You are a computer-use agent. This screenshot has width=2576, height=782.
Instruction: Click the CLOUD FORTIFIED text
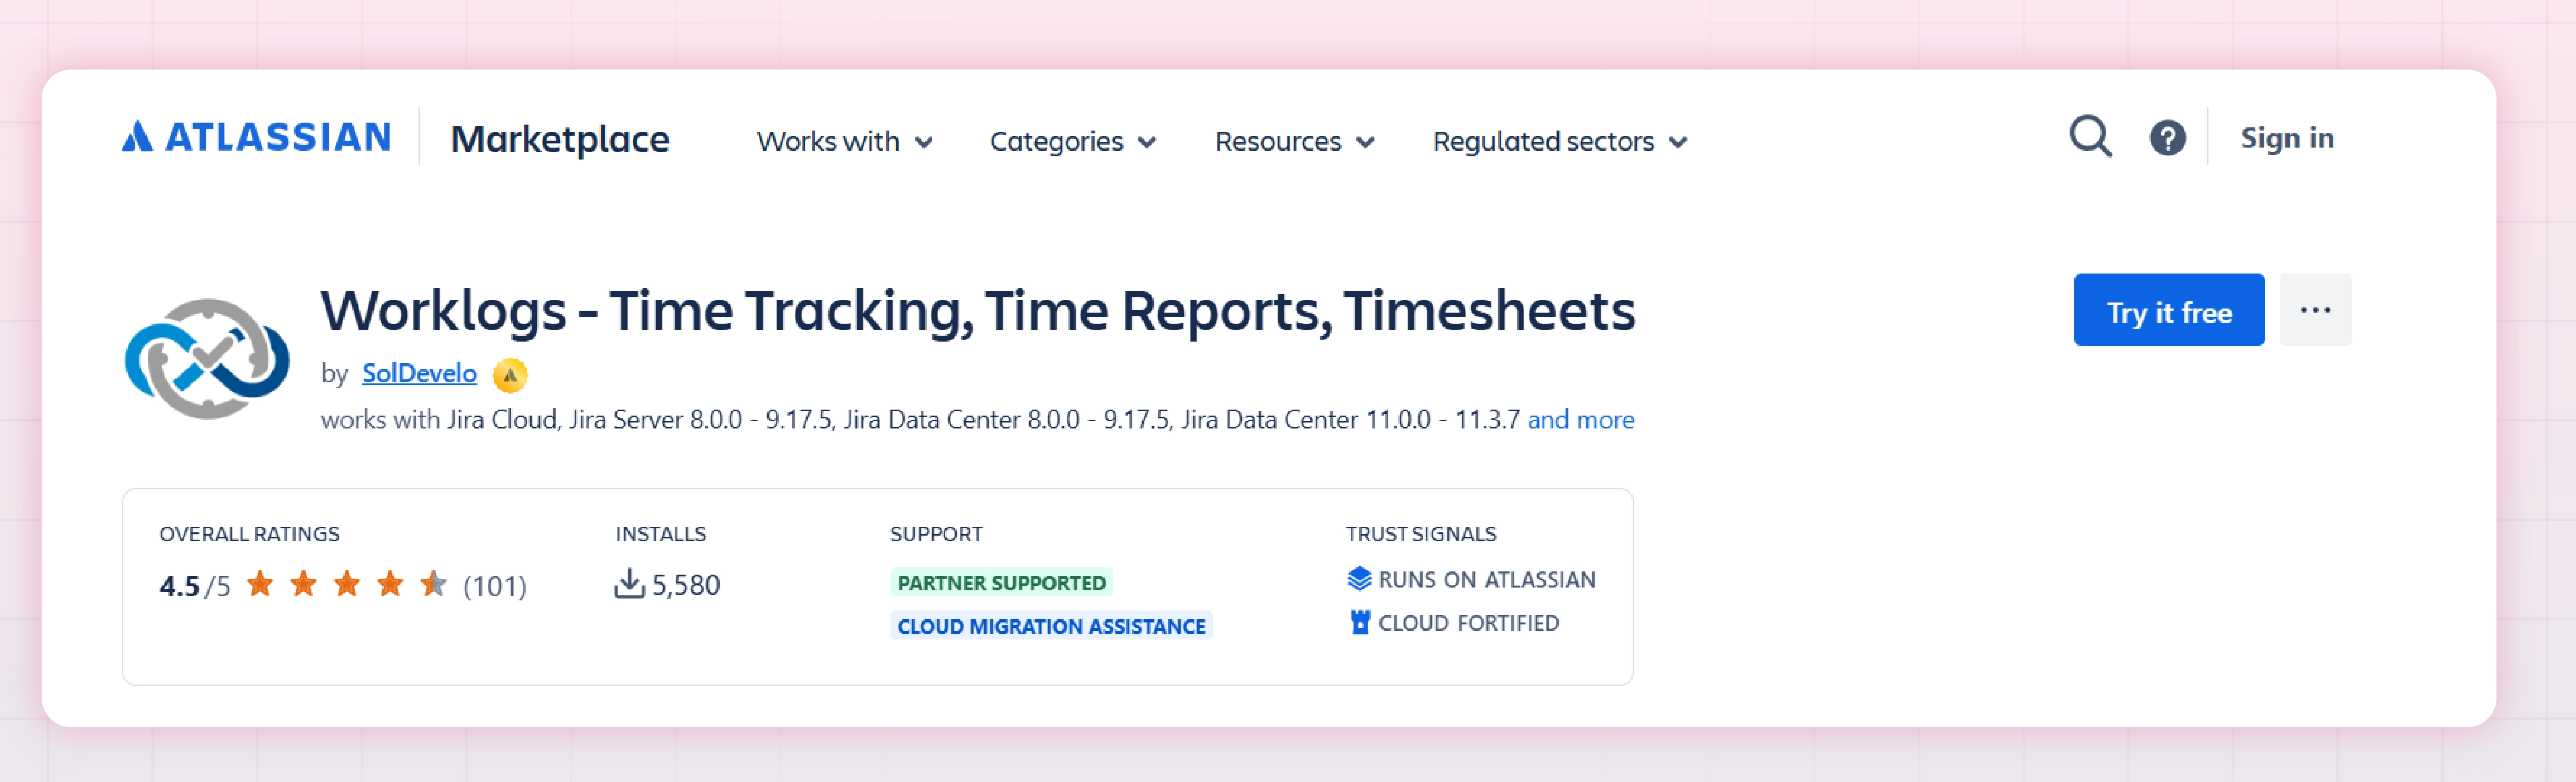[x=1468, y=623]
